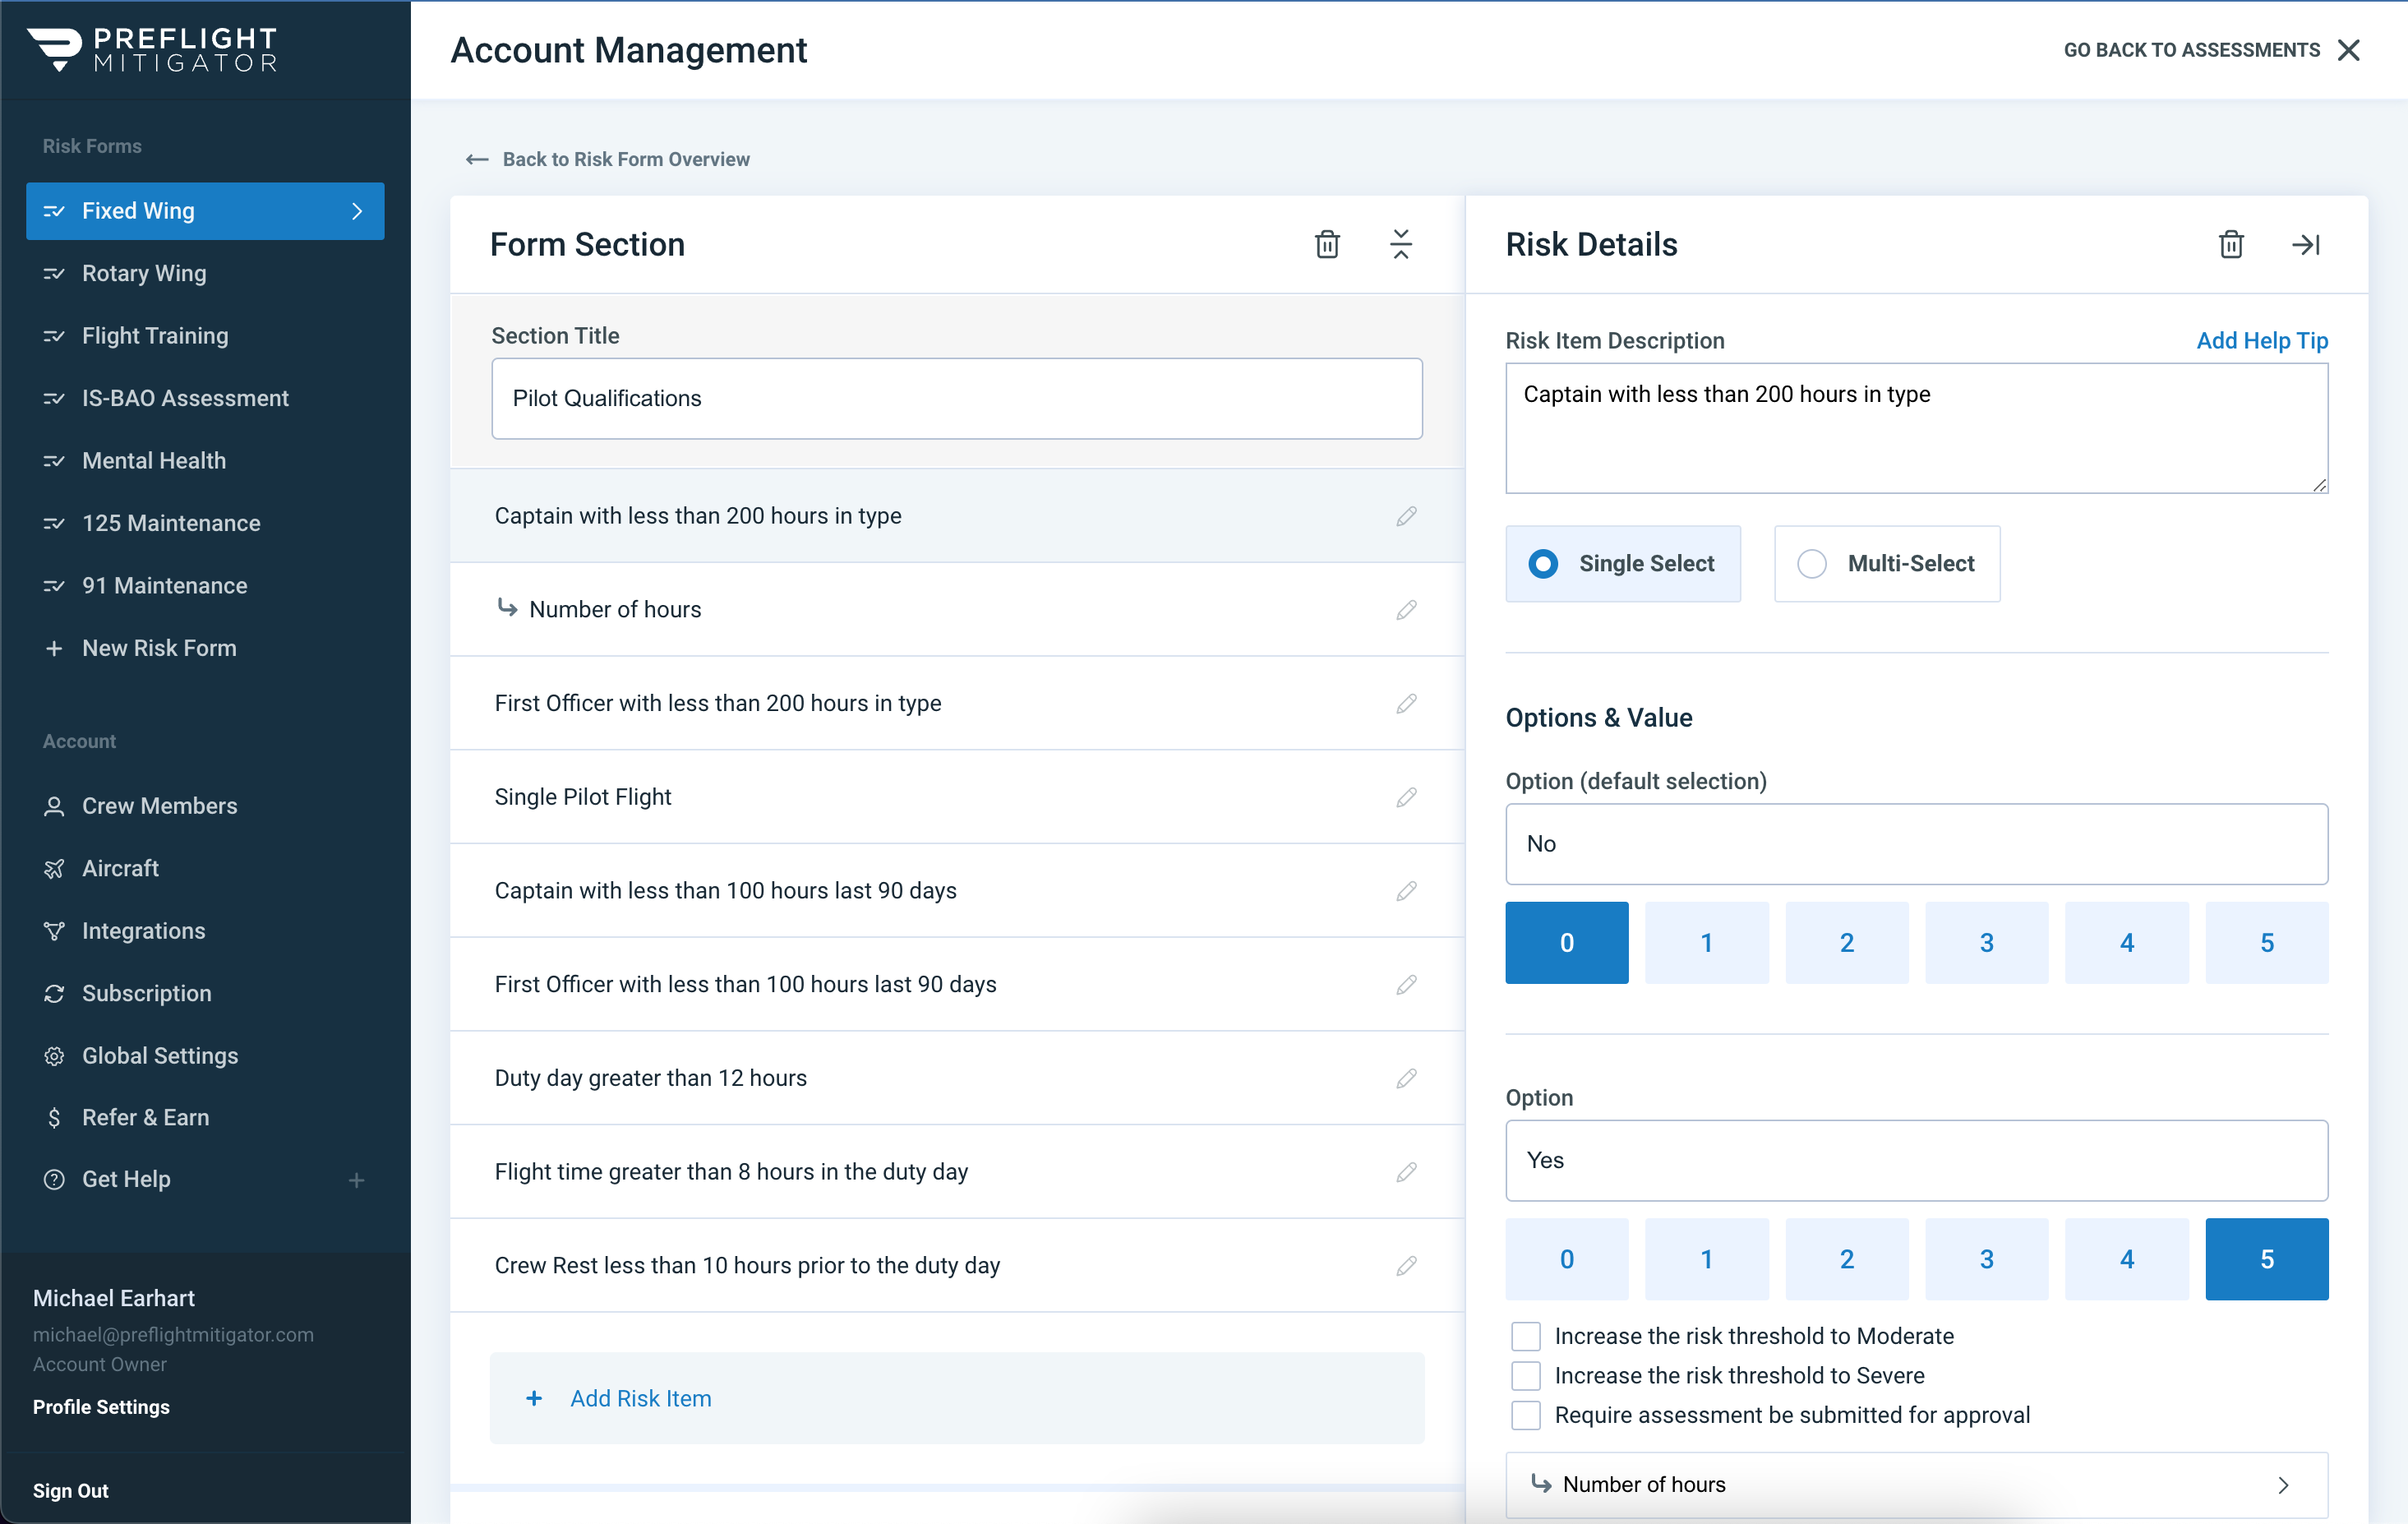Open 'Number of hours' sub-item row
2408x1524 pixels.
click(1915, 1484)
